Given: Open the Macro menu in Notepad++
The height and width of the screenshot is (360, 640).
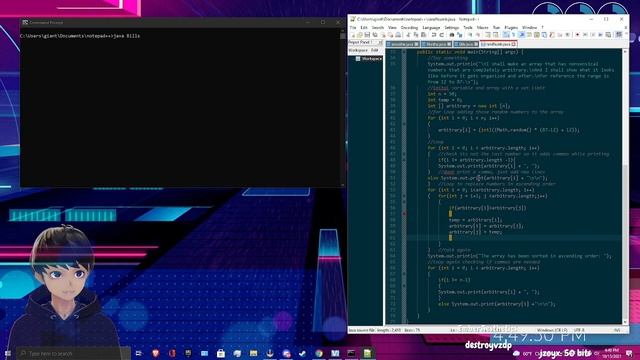Looking at the screenshot, I should tap(482, 27).
